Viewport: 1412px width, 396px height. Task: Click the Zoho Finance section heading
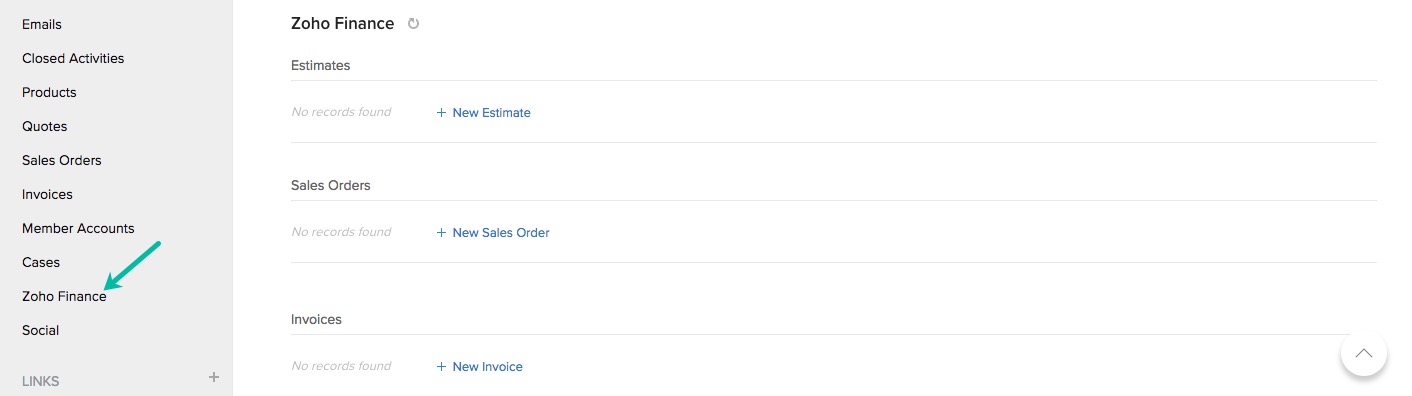[x=342, y=23]
